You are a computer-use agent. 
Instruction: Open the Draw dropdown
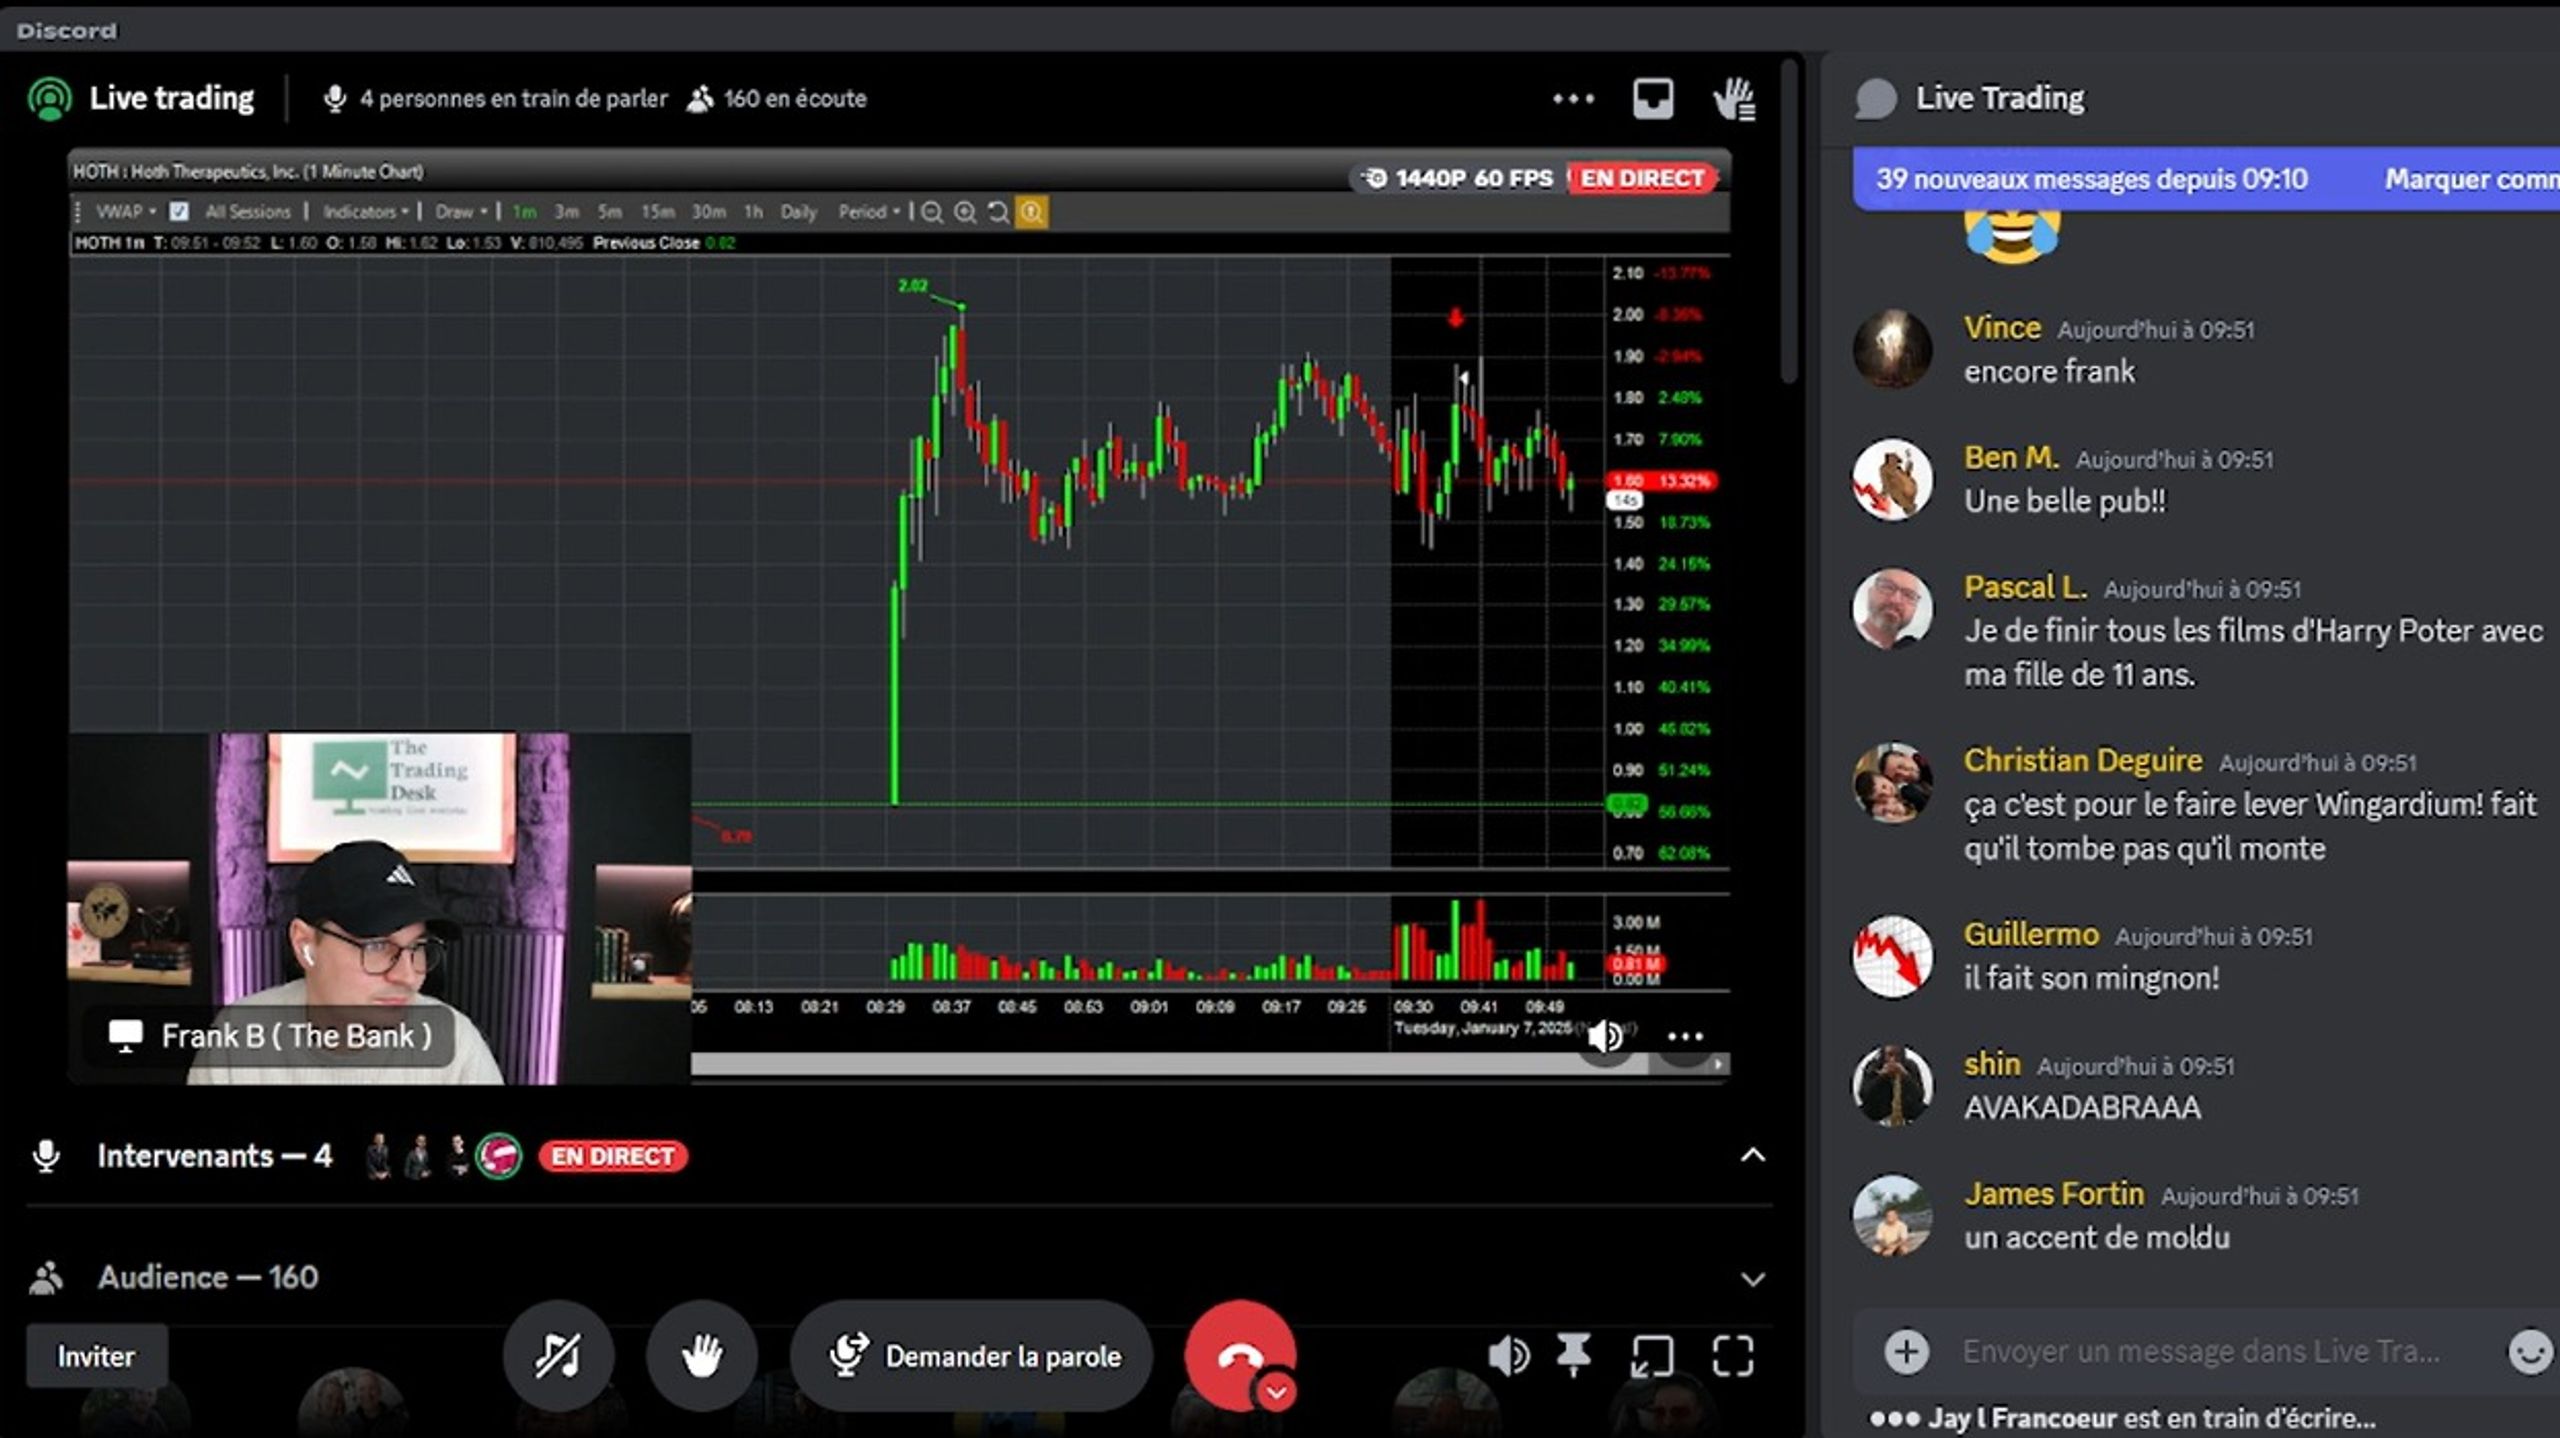pyautogui.click(x=461, y=212)
